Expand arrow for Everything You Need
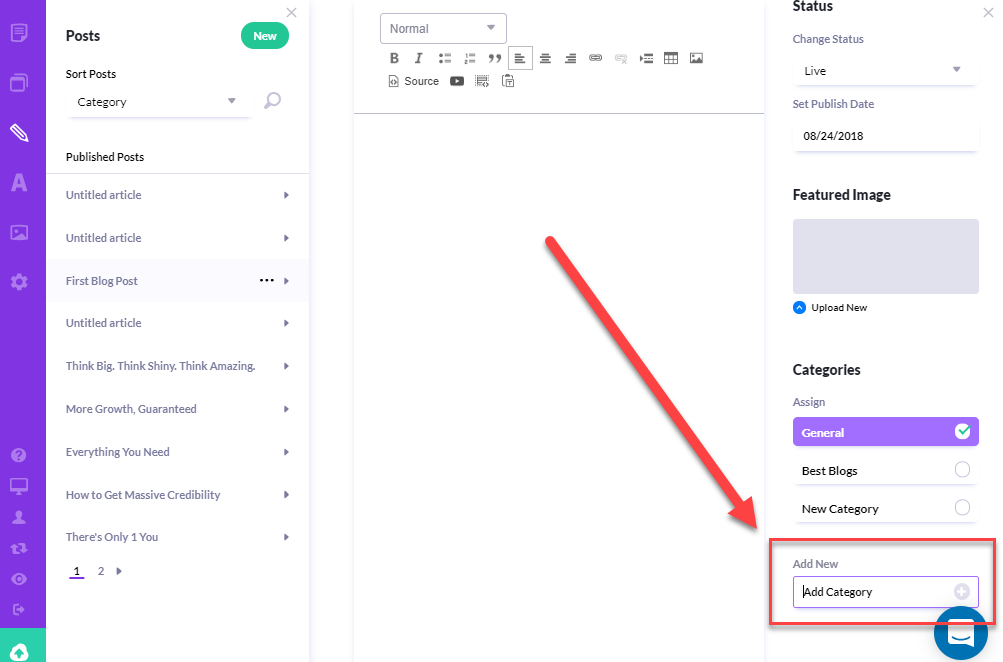The image size is (1003, 662). [x=286, y=452]
